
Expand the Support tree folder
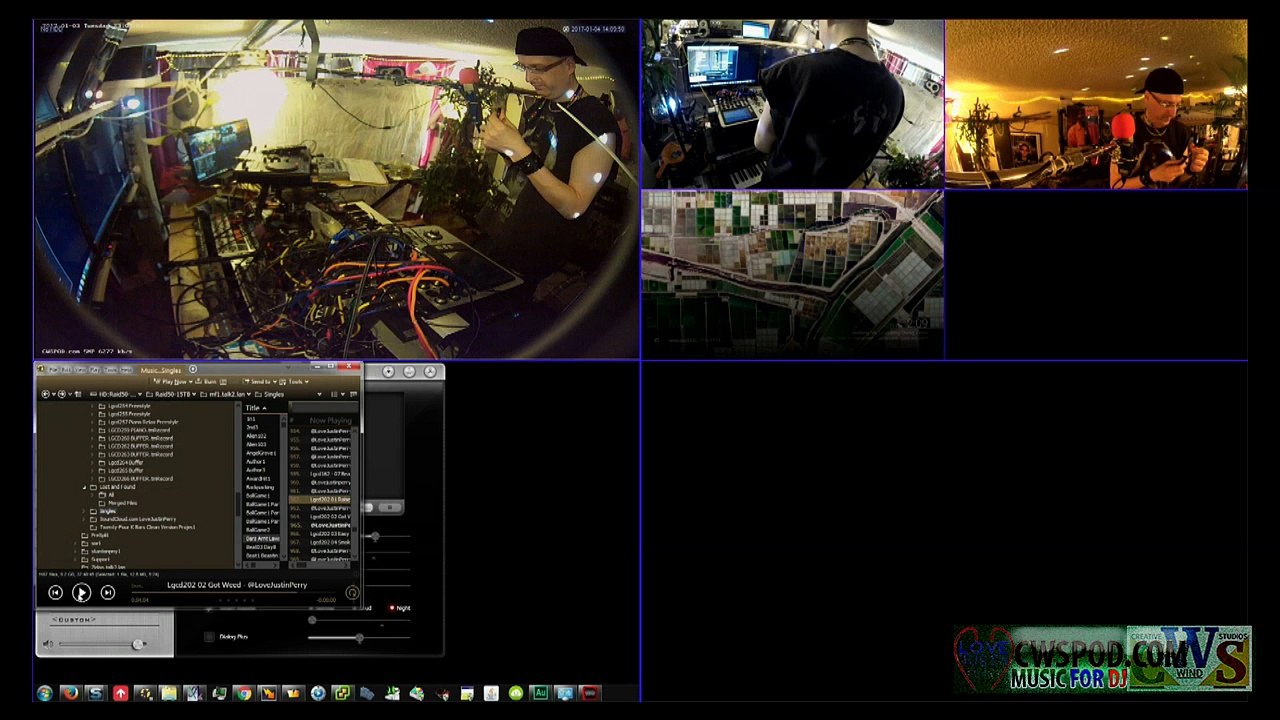point(75,560)
